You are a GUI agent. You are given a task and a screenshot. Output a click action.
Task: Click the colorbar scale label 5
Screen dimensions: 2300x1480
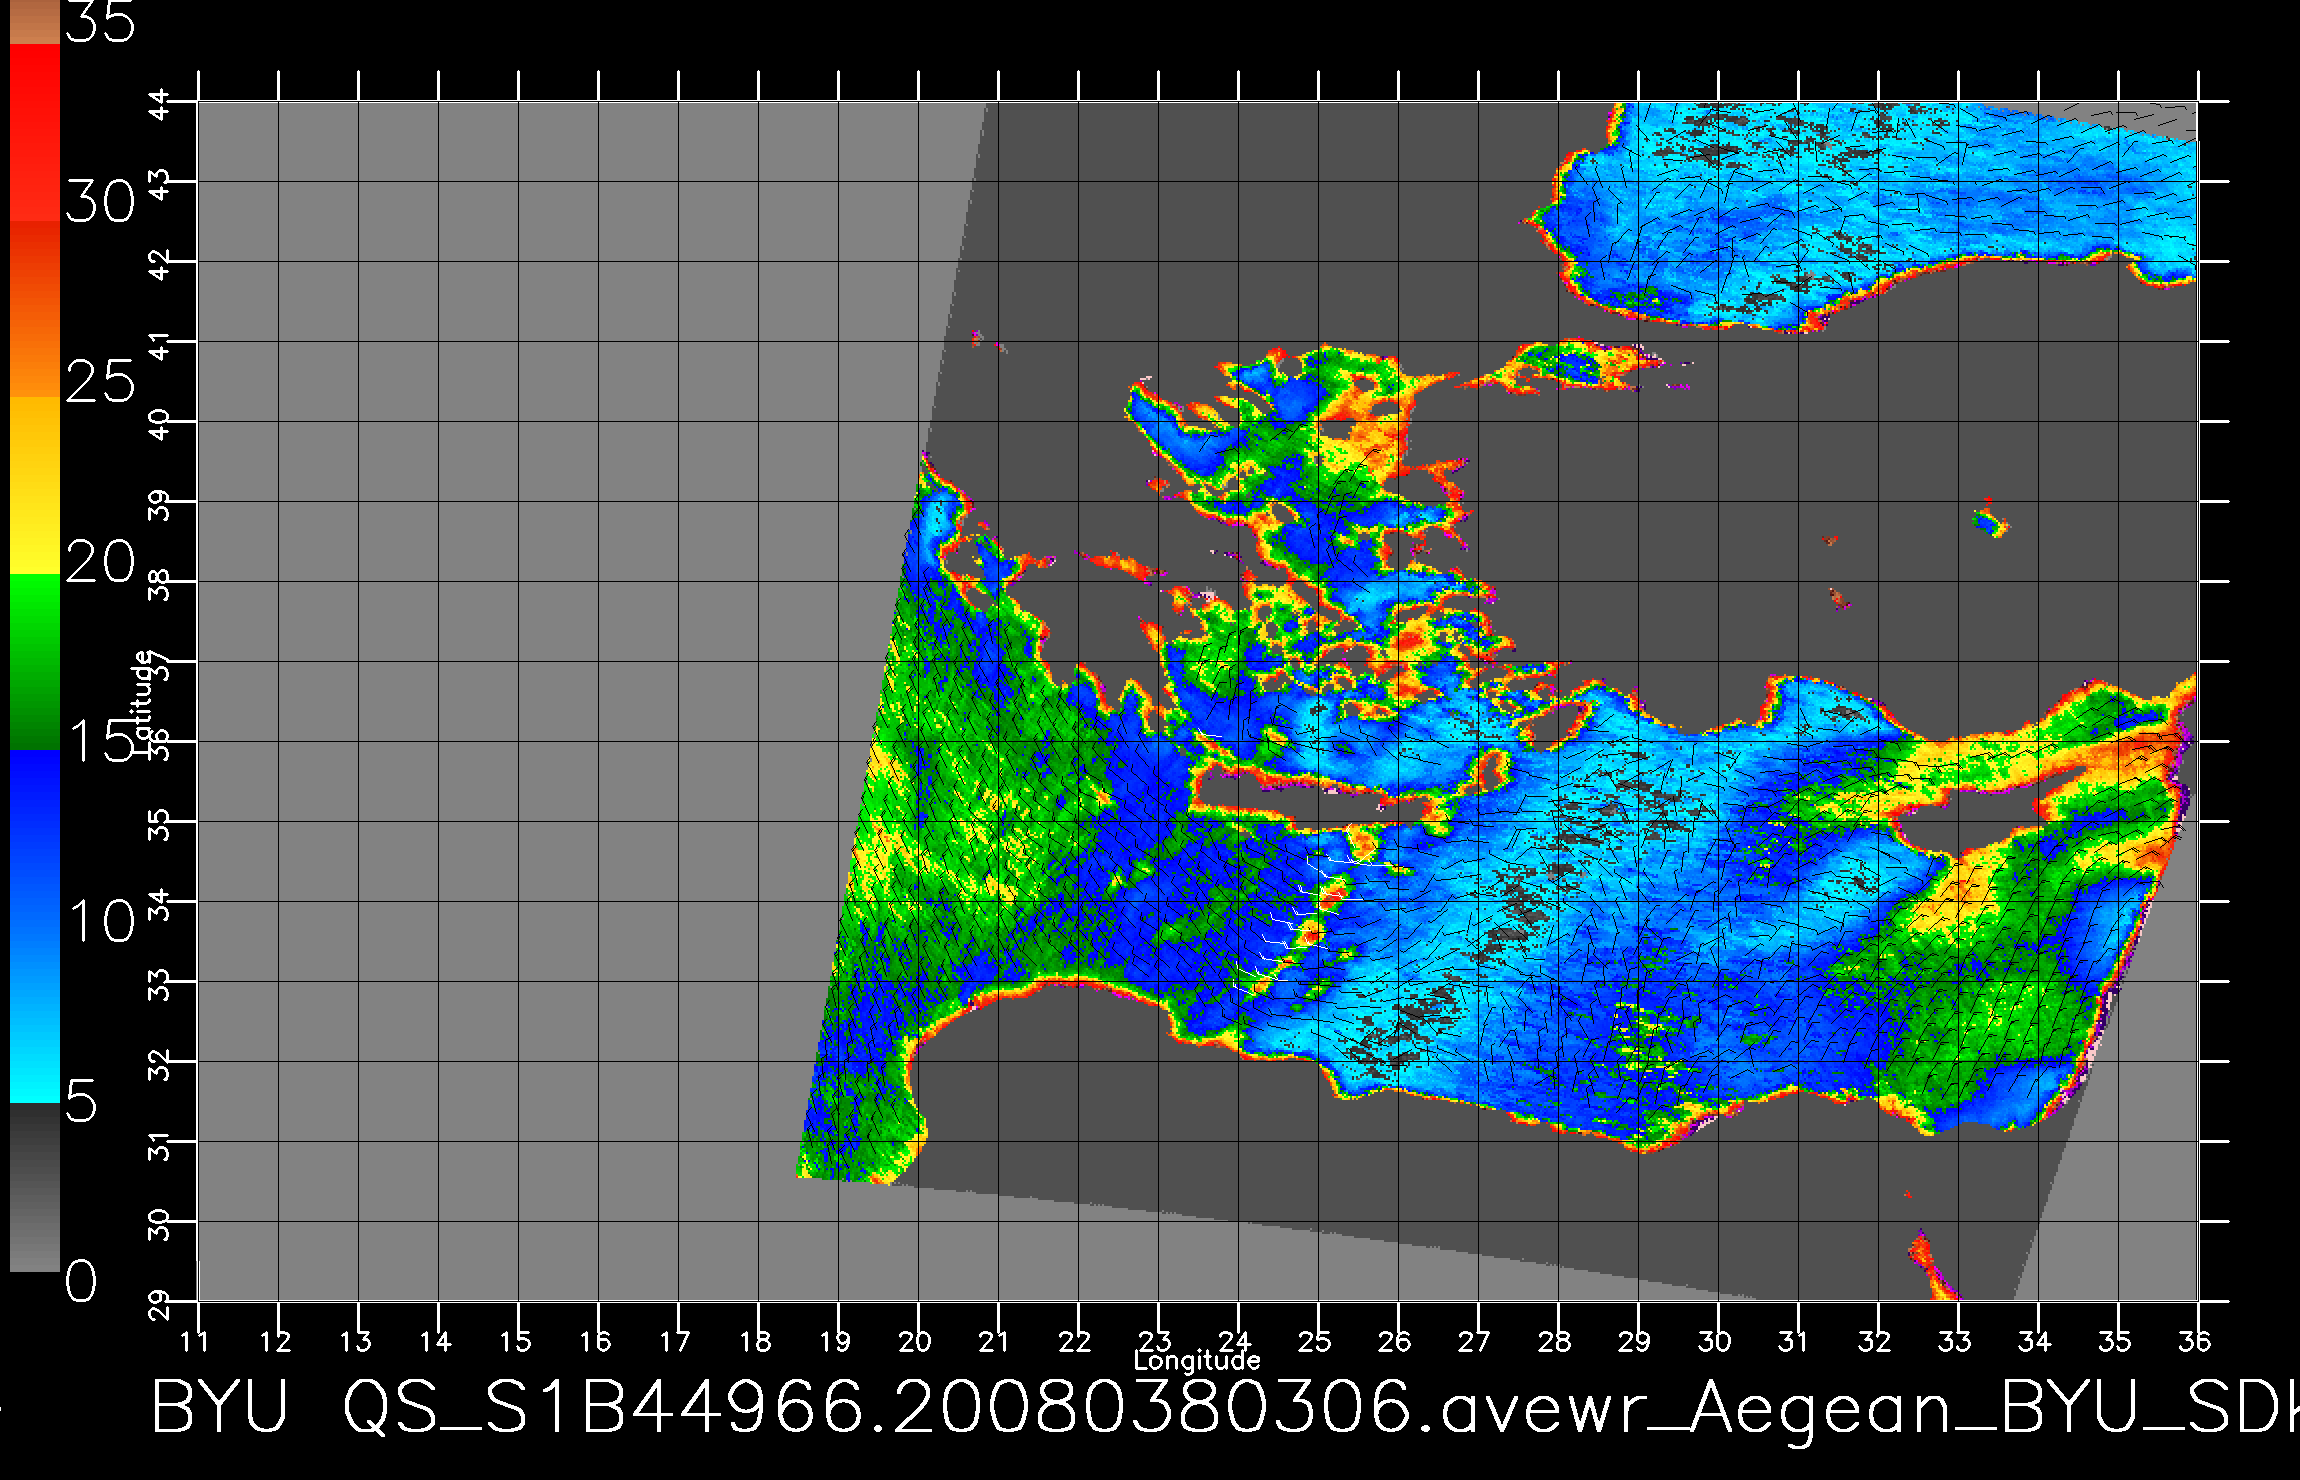(x=82, y=1101)
